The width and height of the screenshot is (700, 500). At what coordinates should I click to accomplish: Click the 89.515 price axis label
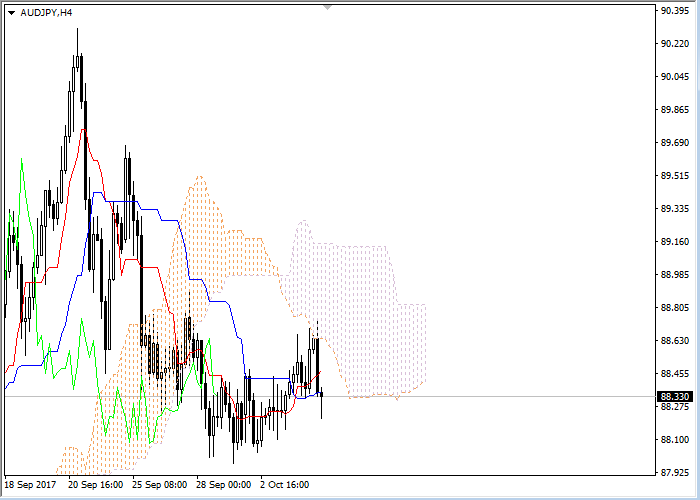tap(675, 176)
